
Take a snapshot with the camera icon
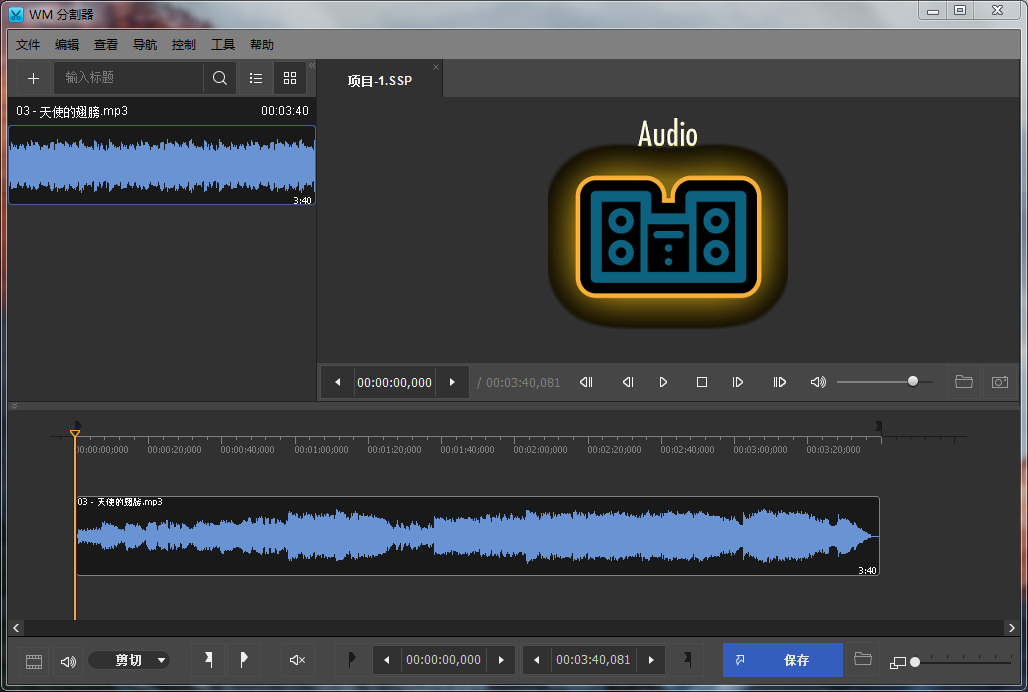click(999, 382)
